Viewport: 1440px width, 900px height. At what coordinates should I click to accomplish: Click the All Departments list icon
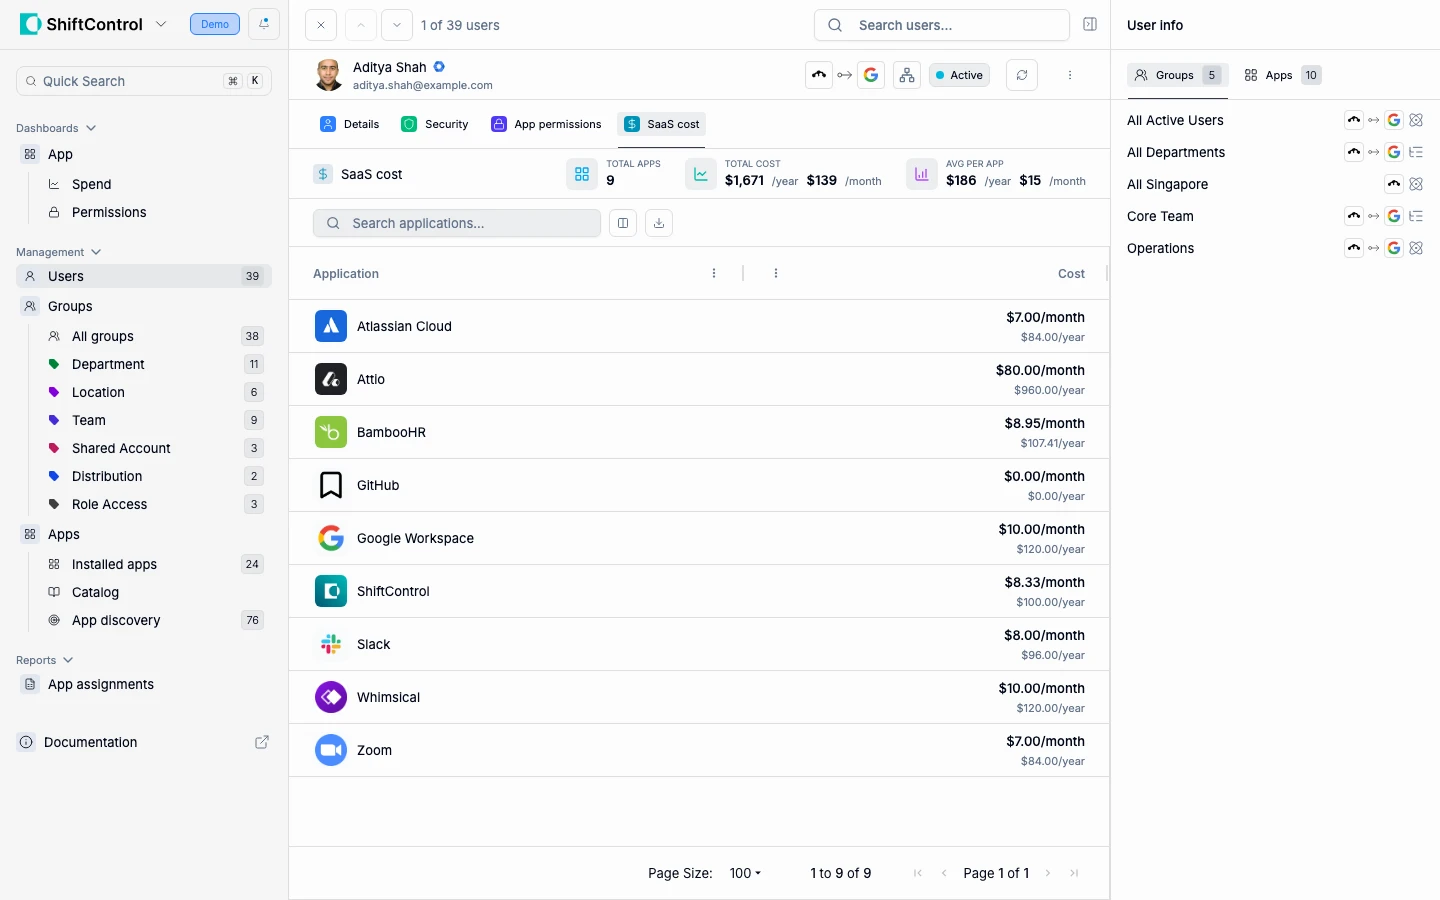pyautogui.click(x=1416, y=152)
